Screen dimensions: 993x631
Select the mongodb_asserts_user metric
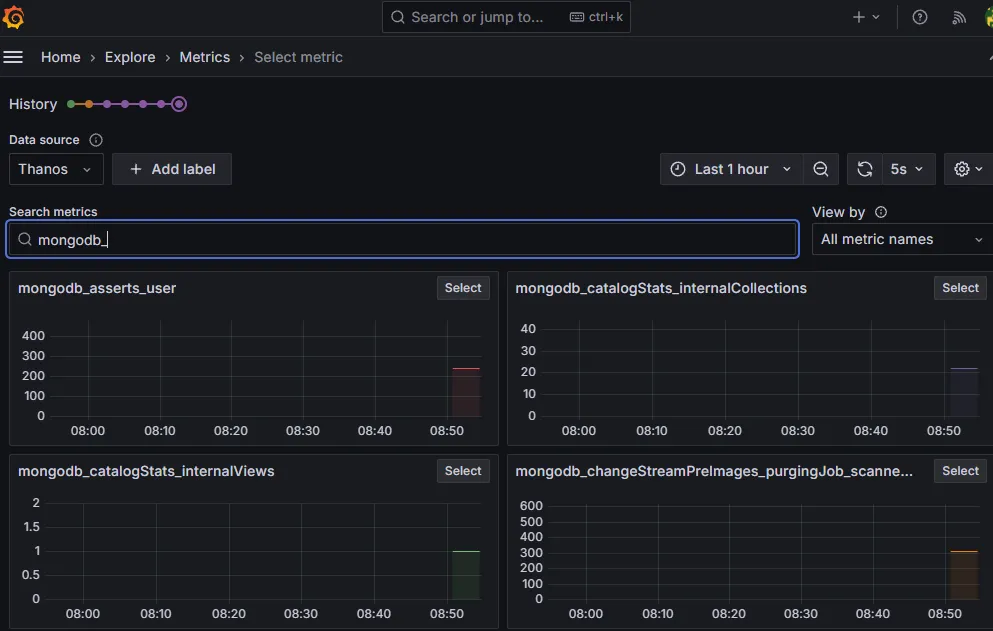[x=462, y=287]
